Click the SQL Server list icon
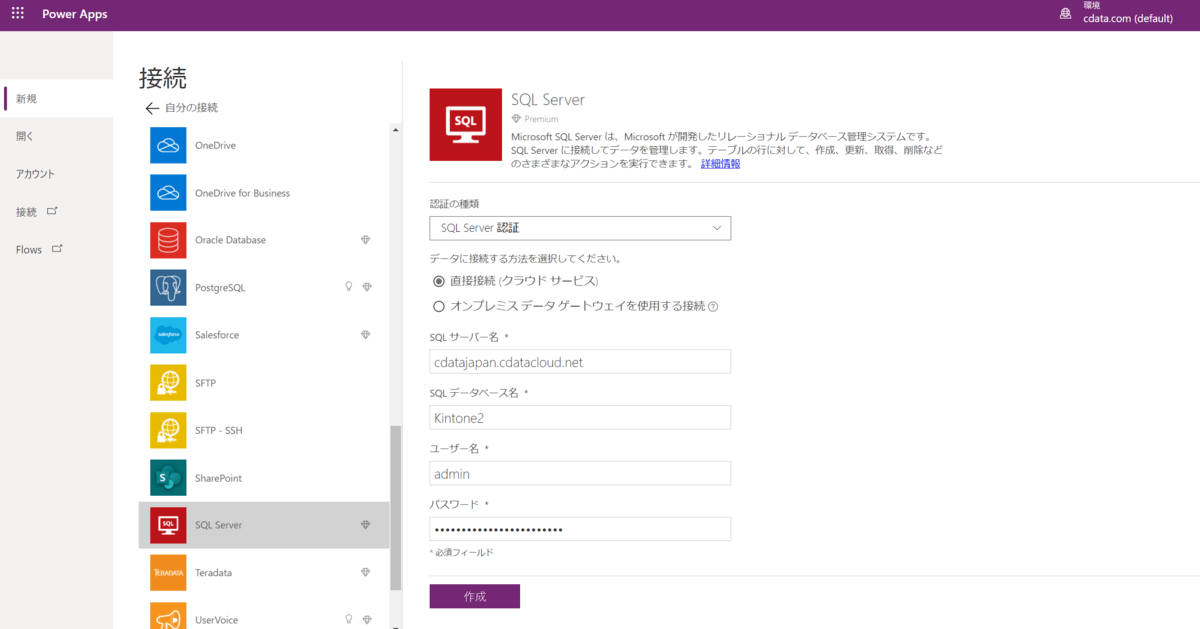The image size is (1200, 629). click(x=168, y=525)
